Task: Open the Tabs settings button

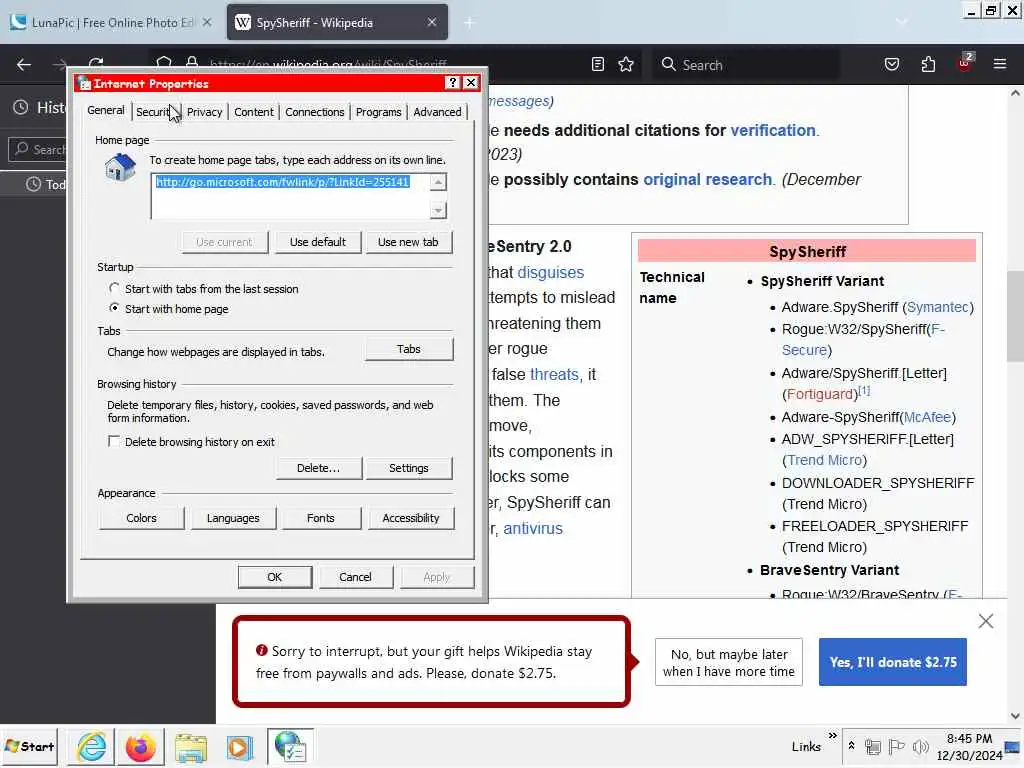Action: tap(409, 349)
